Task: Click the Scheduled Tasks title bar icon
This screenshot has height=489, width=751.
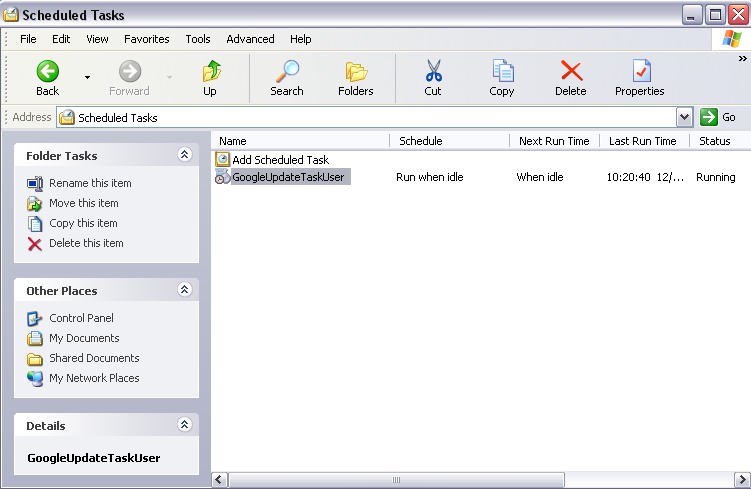Action: (11, 15)
